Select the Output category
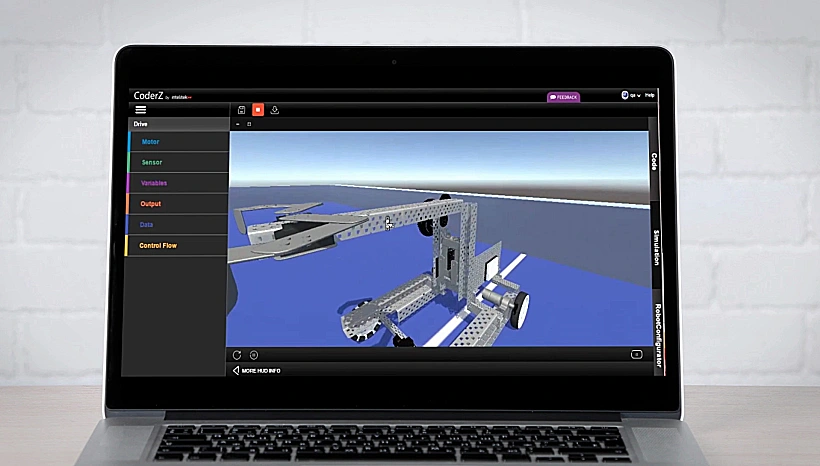This screenshot has height=466, width=820. tap(150, 204)
